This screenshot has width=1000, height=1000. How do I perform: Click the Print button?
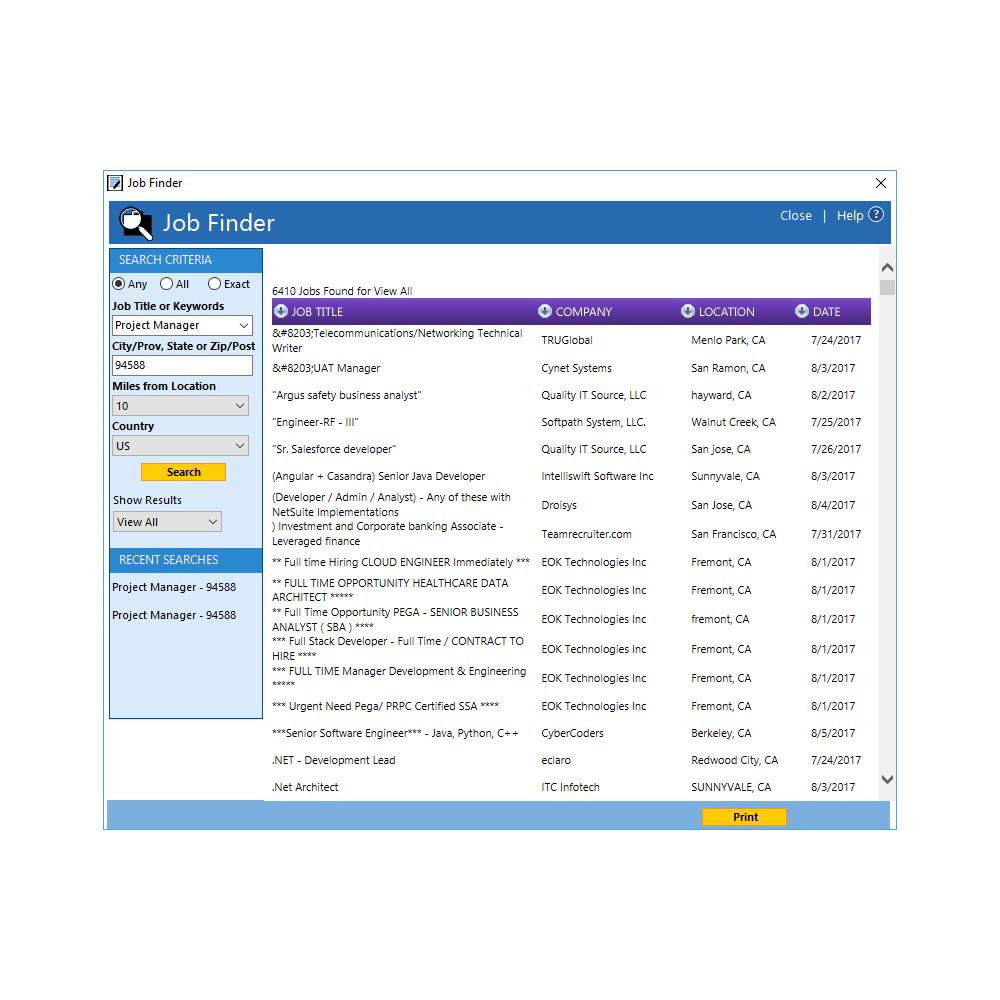[744, 816]
